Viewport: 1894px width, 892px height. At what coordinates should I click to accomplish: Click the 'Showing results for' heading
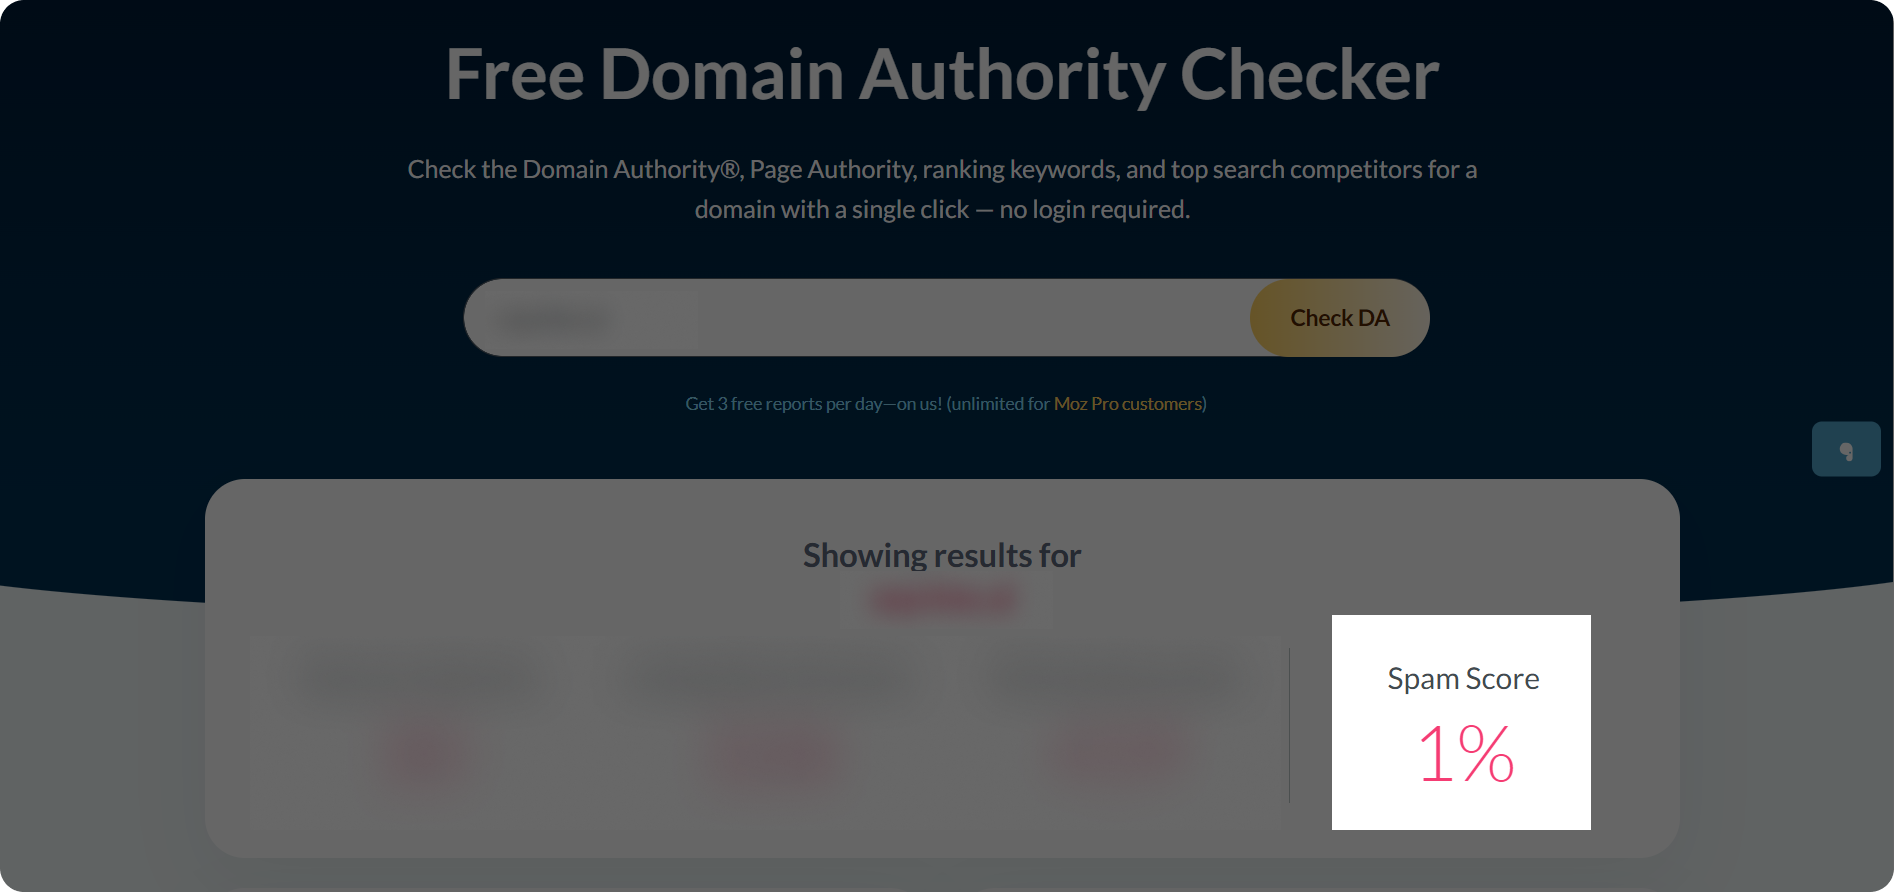tap(942, 556)
